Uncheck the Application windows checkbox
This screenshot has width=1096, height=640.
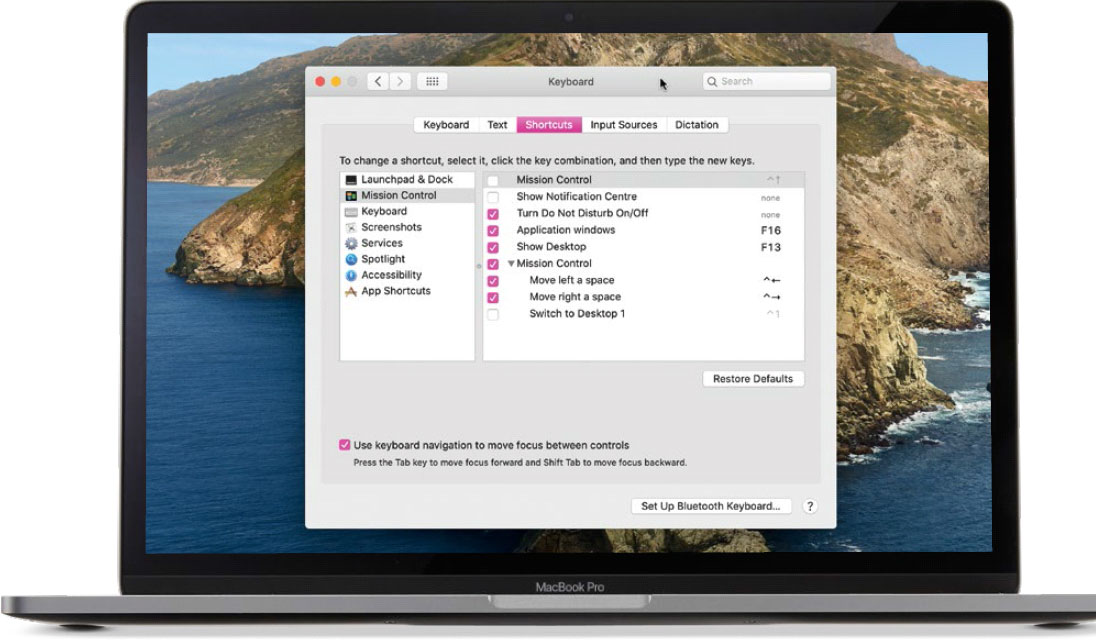point(493,231)
